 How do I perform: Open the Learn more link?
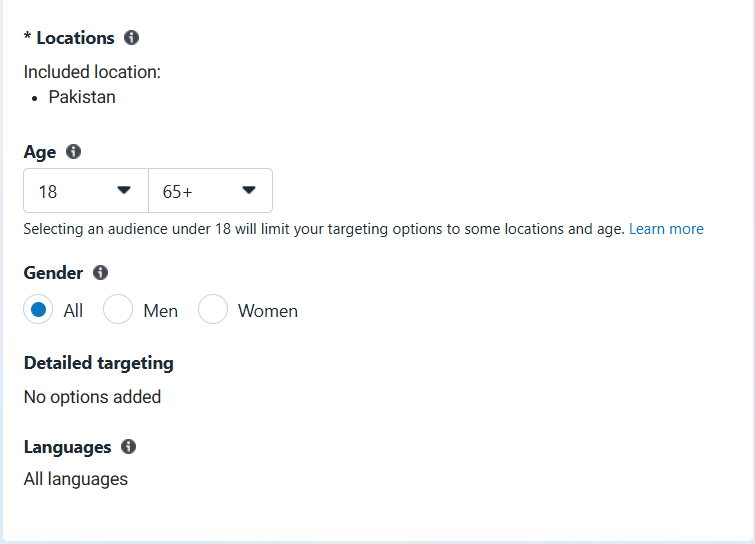[666, 229]
